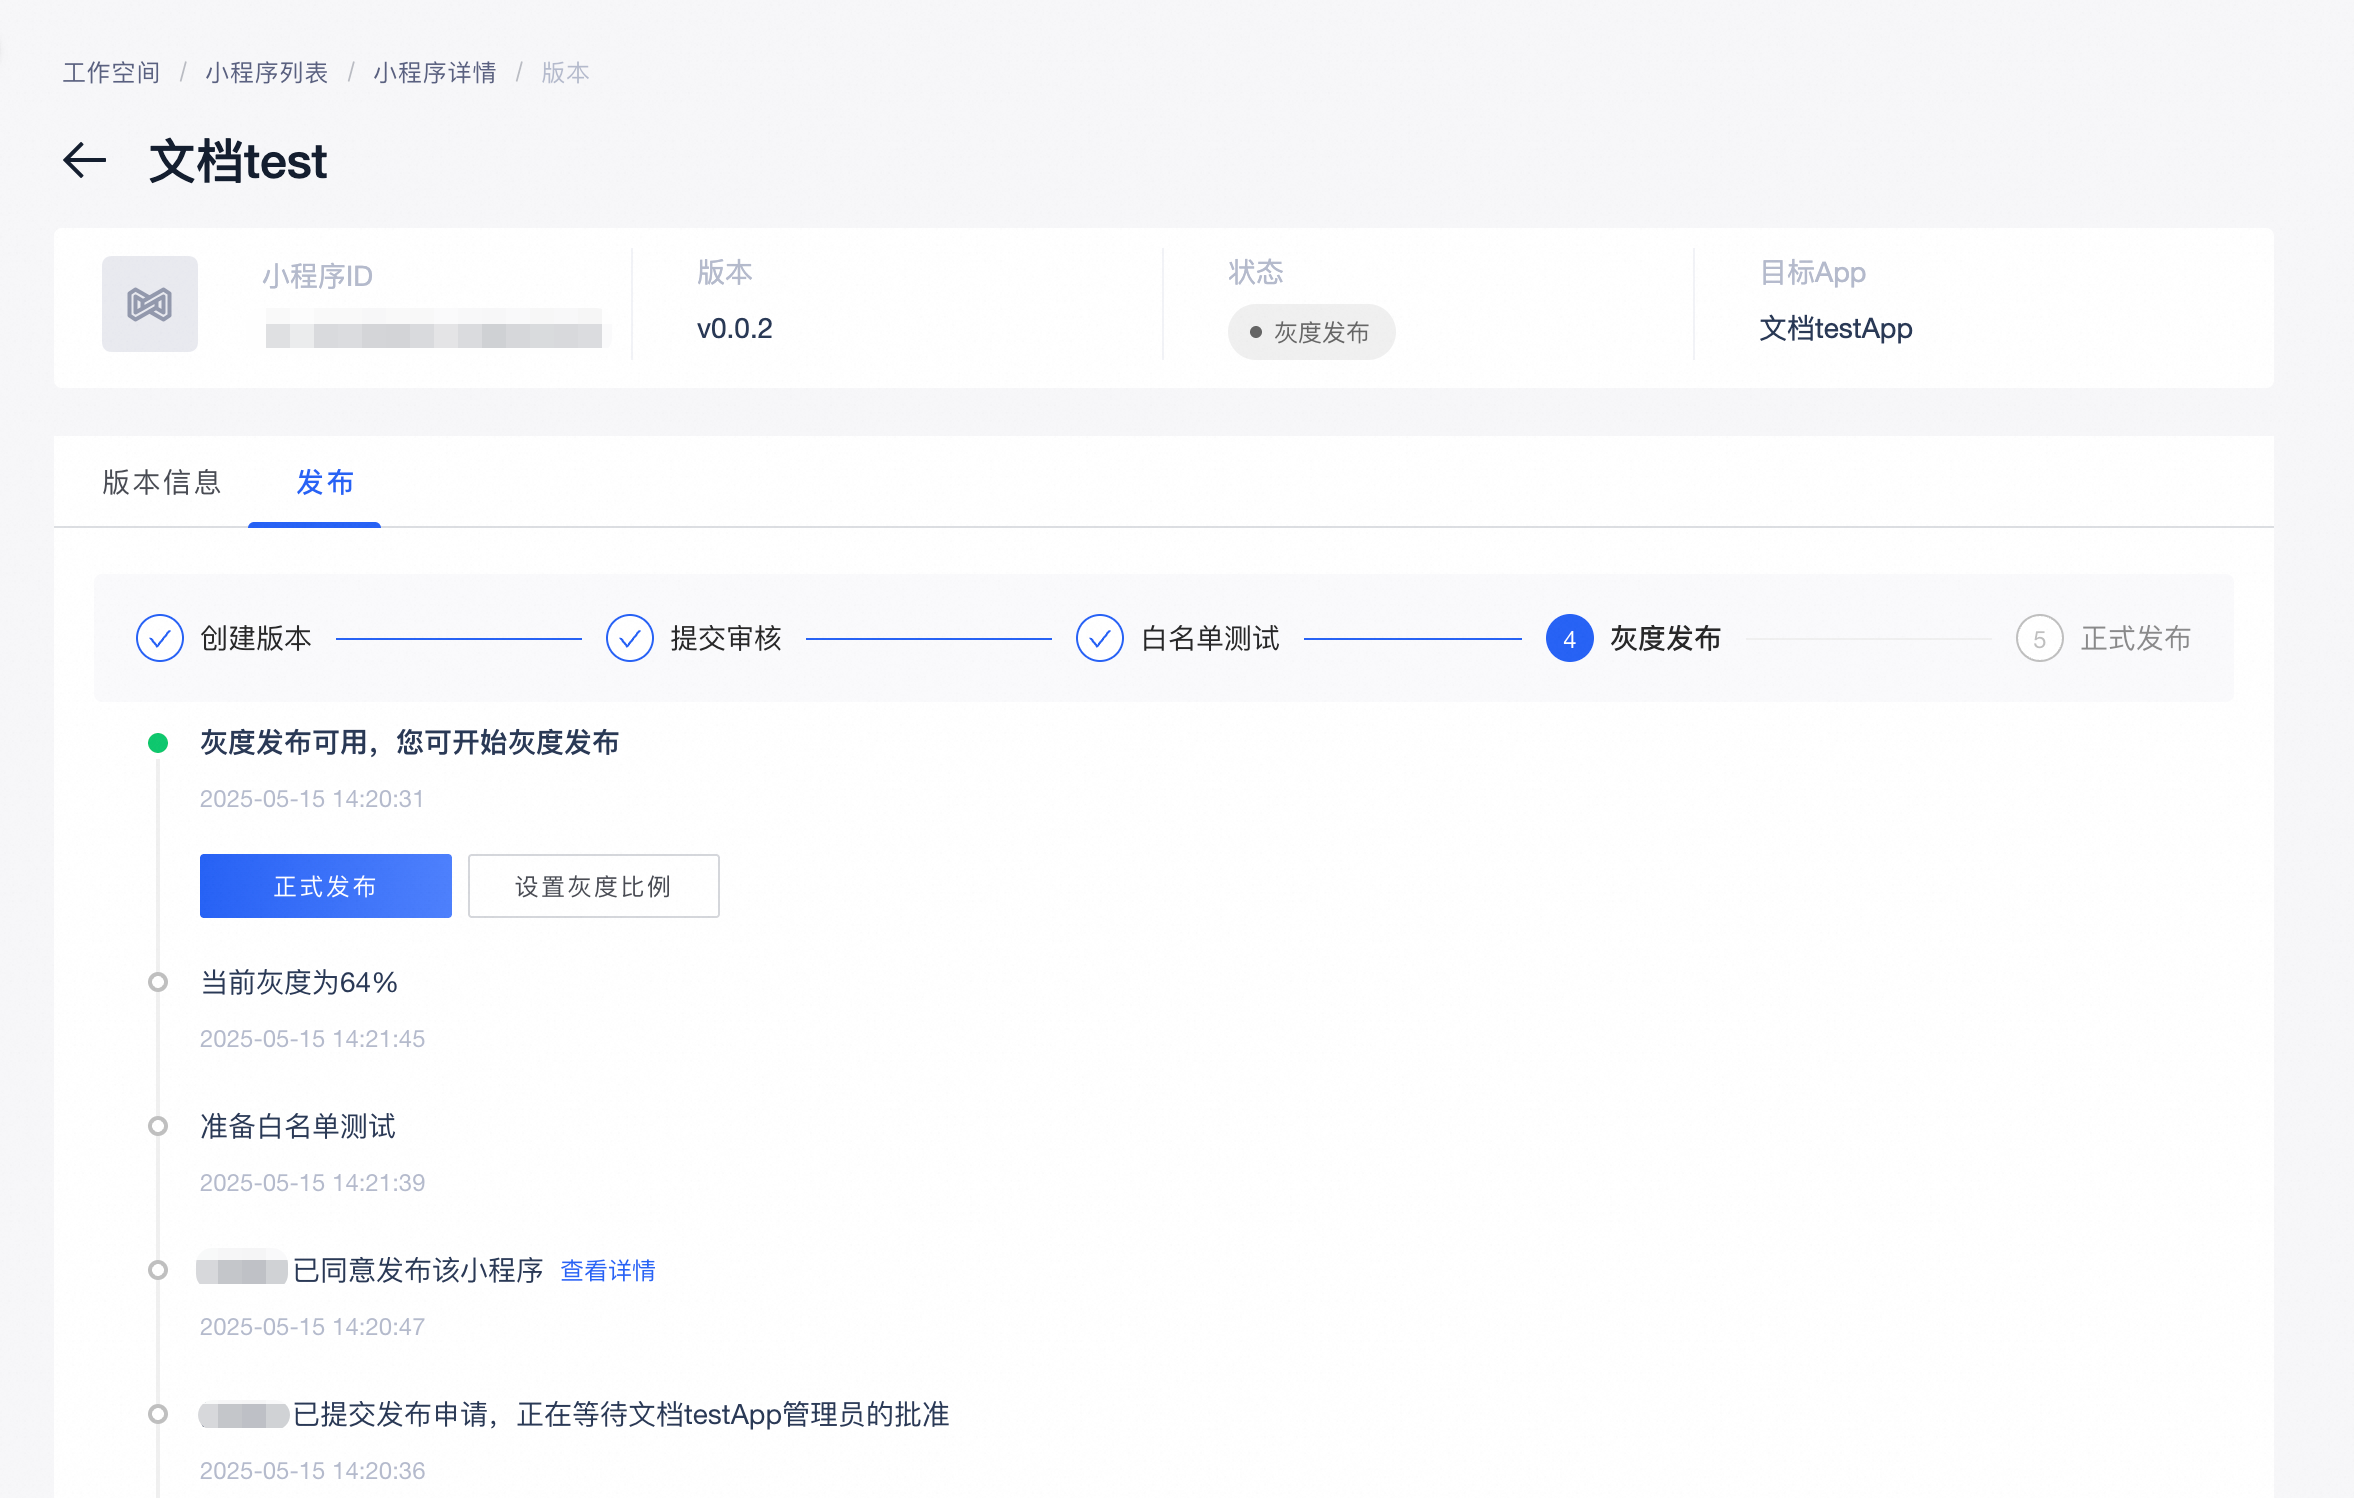Click the back arrow next to 文档test
Viewport: 2354px width, 1498px height.
tap(84, 161)
